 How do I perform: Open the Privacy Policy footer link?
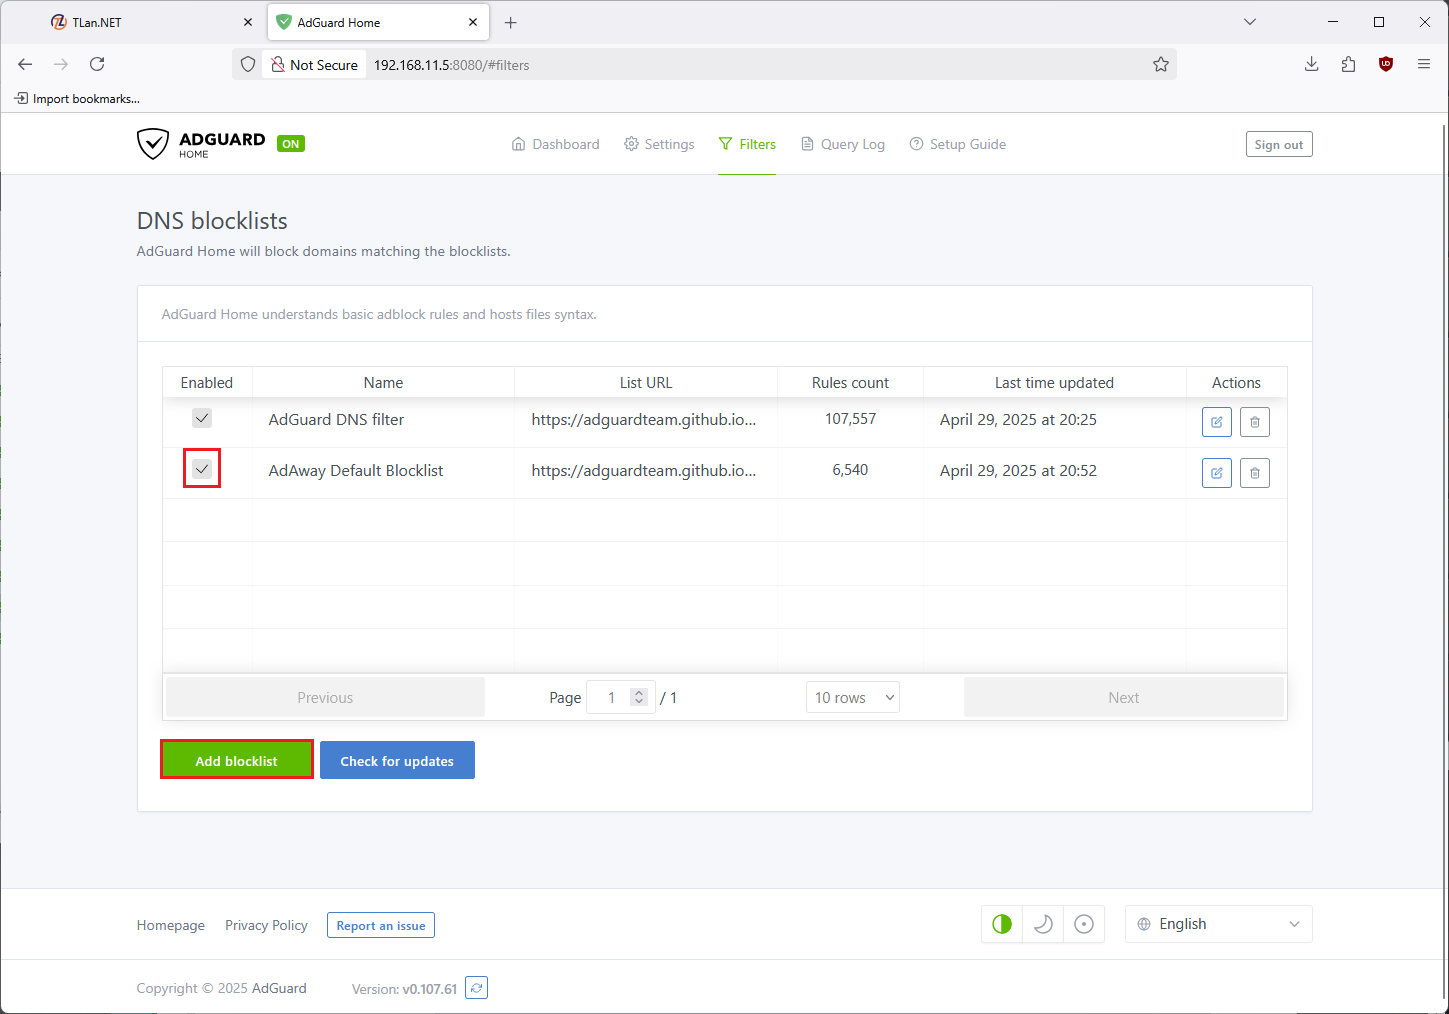(266, 925)
